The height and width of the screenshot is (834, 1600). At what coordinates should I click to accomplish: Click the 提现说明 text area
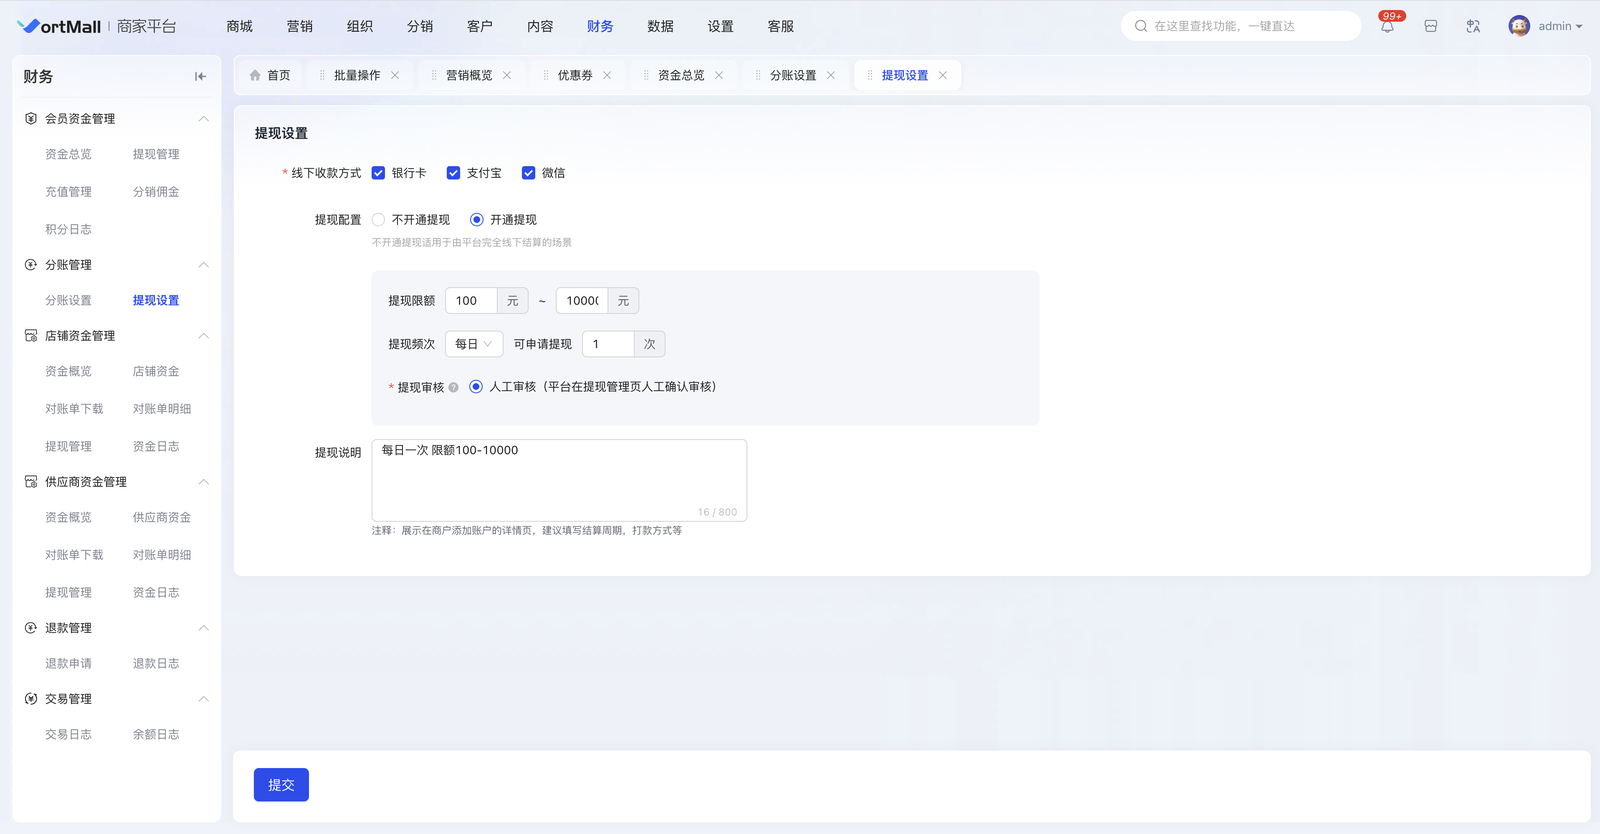[558, 478]
